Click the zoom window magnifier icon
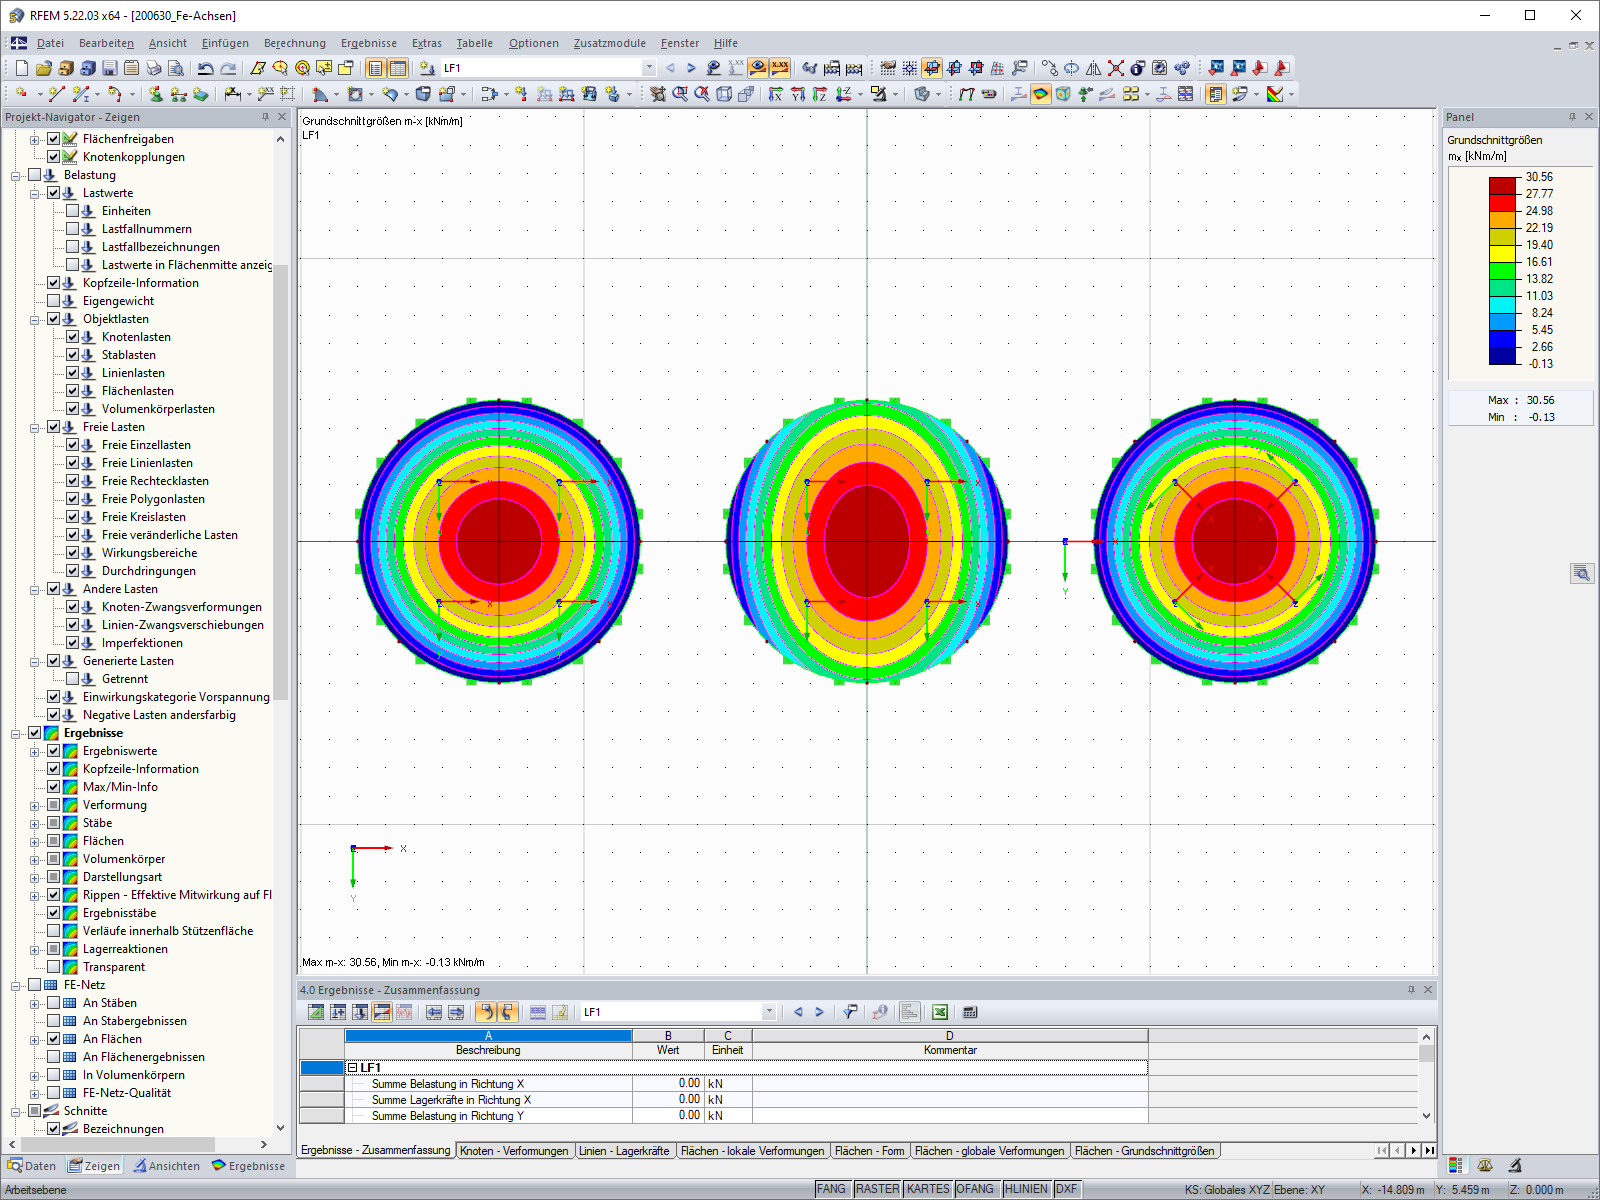The width and height of the screenshot is (1600, 1200). pyautogui.click(x=680, y=94)
